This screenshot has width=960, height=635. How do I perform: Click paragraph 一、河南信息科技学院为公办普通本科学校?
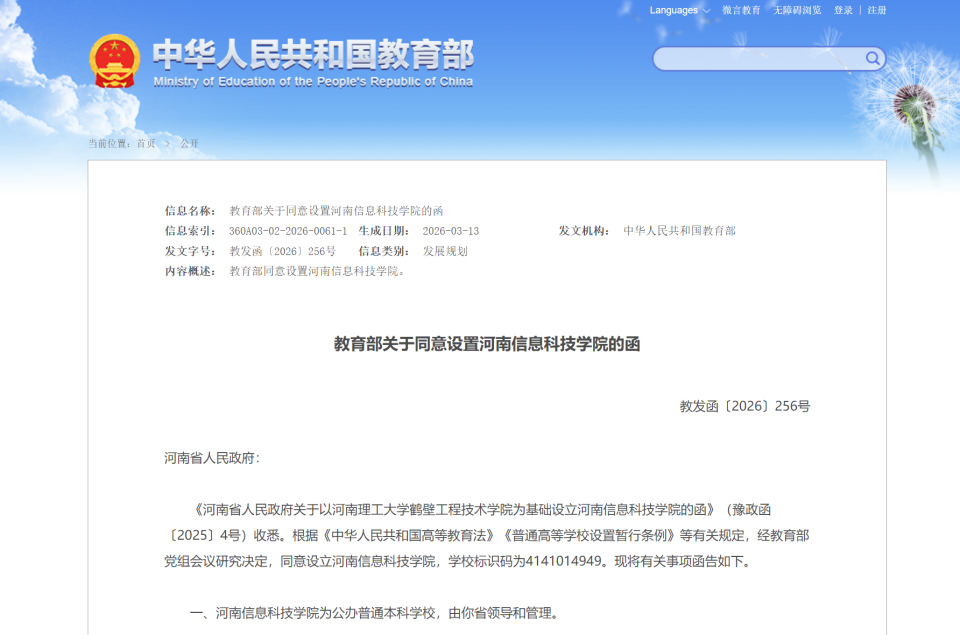click(374, 613)
